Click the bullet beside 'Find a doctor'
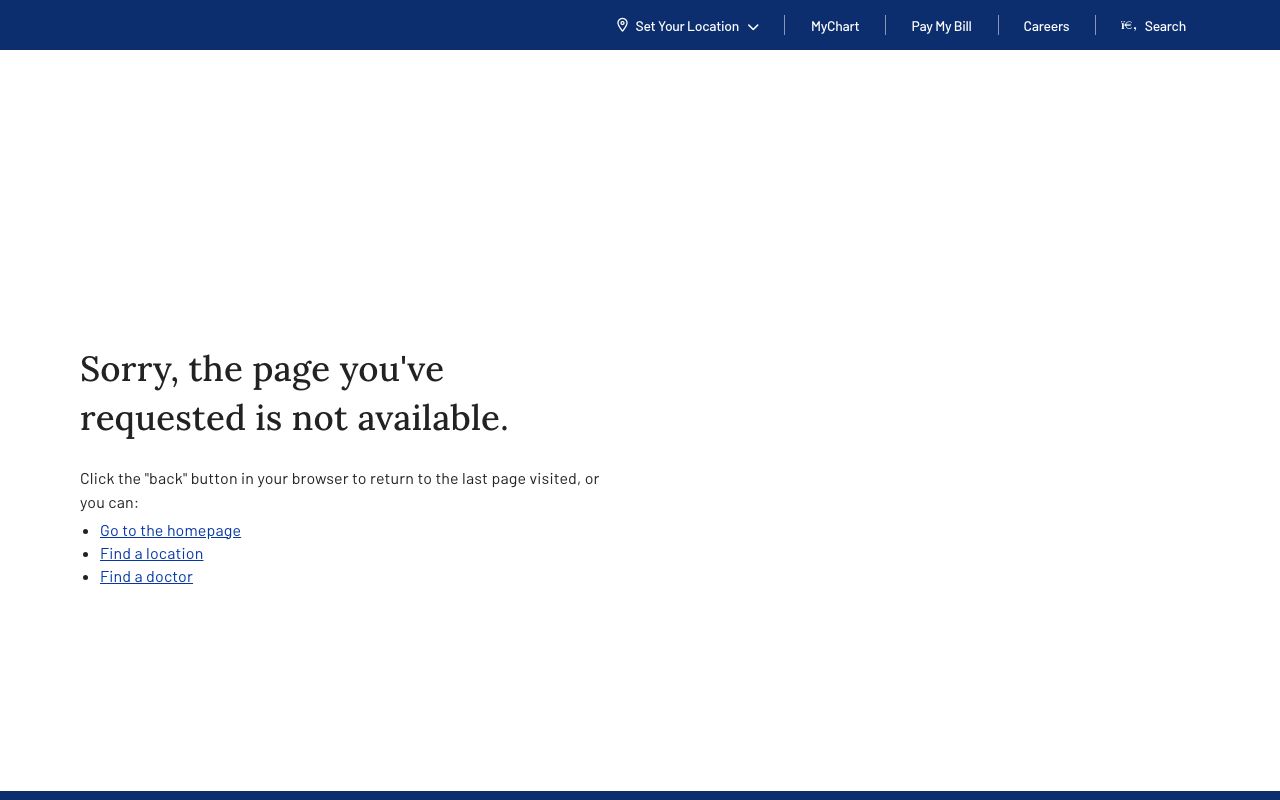1280x800 pixels. 87,577
